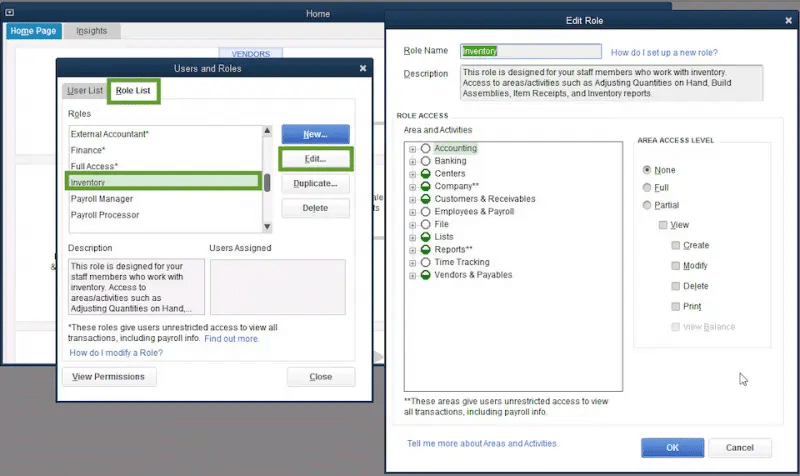Open the Home Page tab
Screen dimensions: 800x476
[x=33, y=31]
